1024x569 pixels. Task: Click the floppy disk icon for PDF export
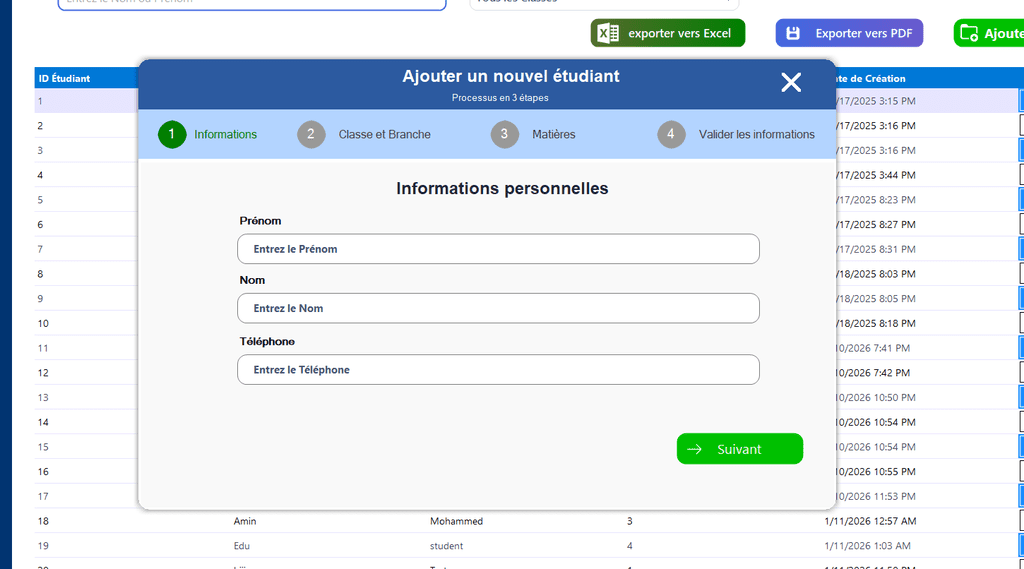point(793,33)
